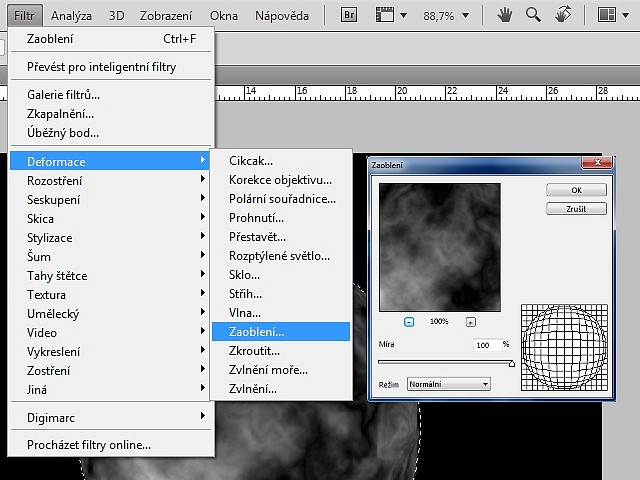Open the 3D menu
The width and height of the screenshot is (640, 480).
pos(116,16)
